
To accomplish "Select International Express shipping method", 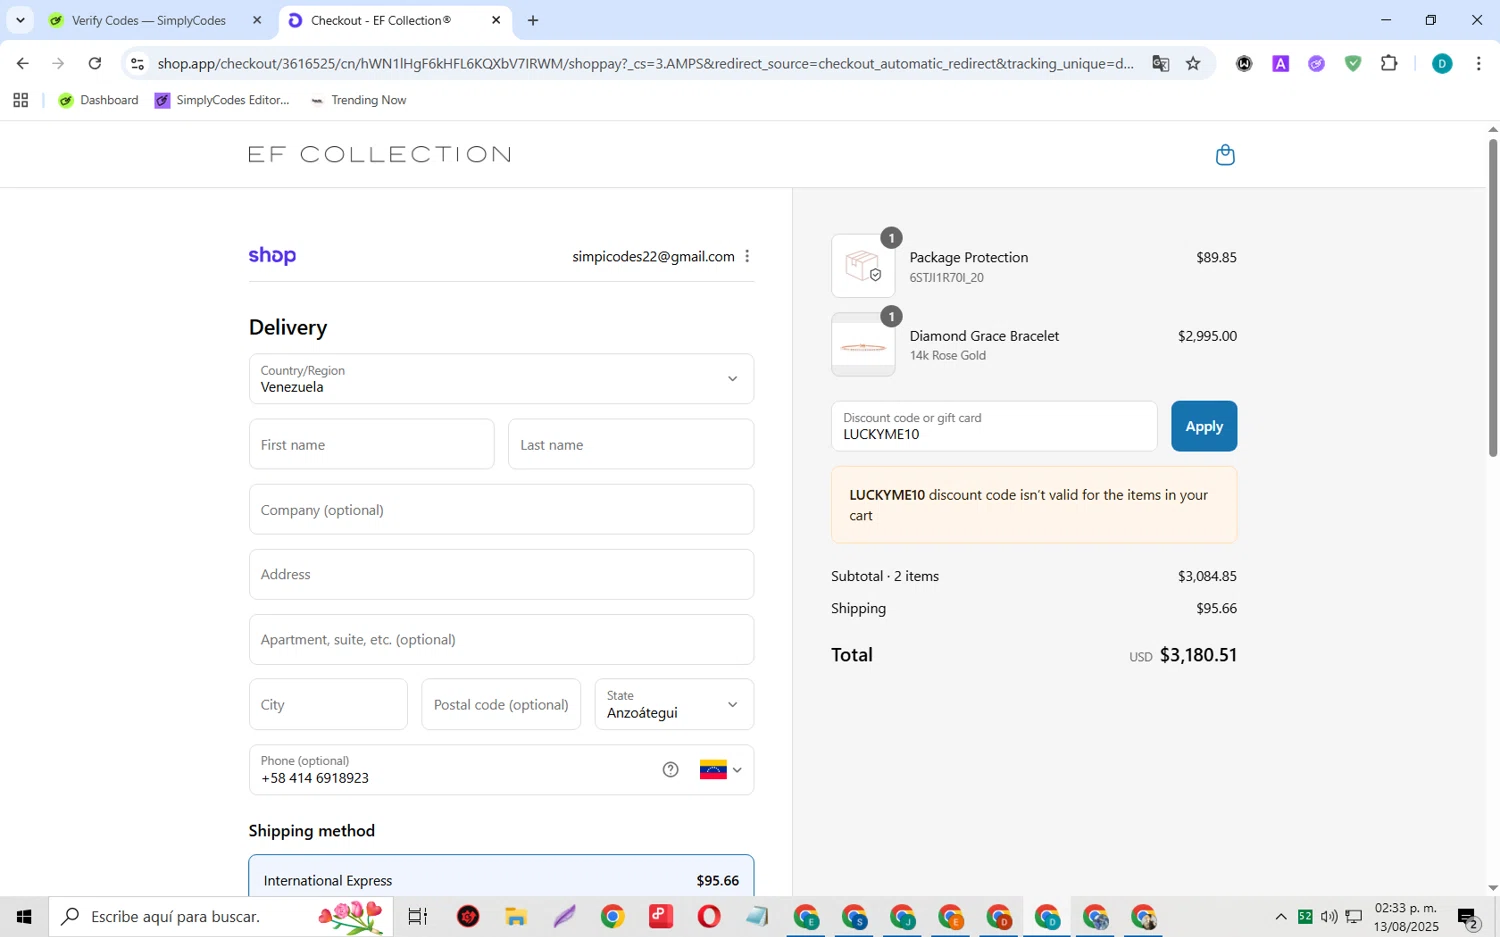I will point(501,876).
